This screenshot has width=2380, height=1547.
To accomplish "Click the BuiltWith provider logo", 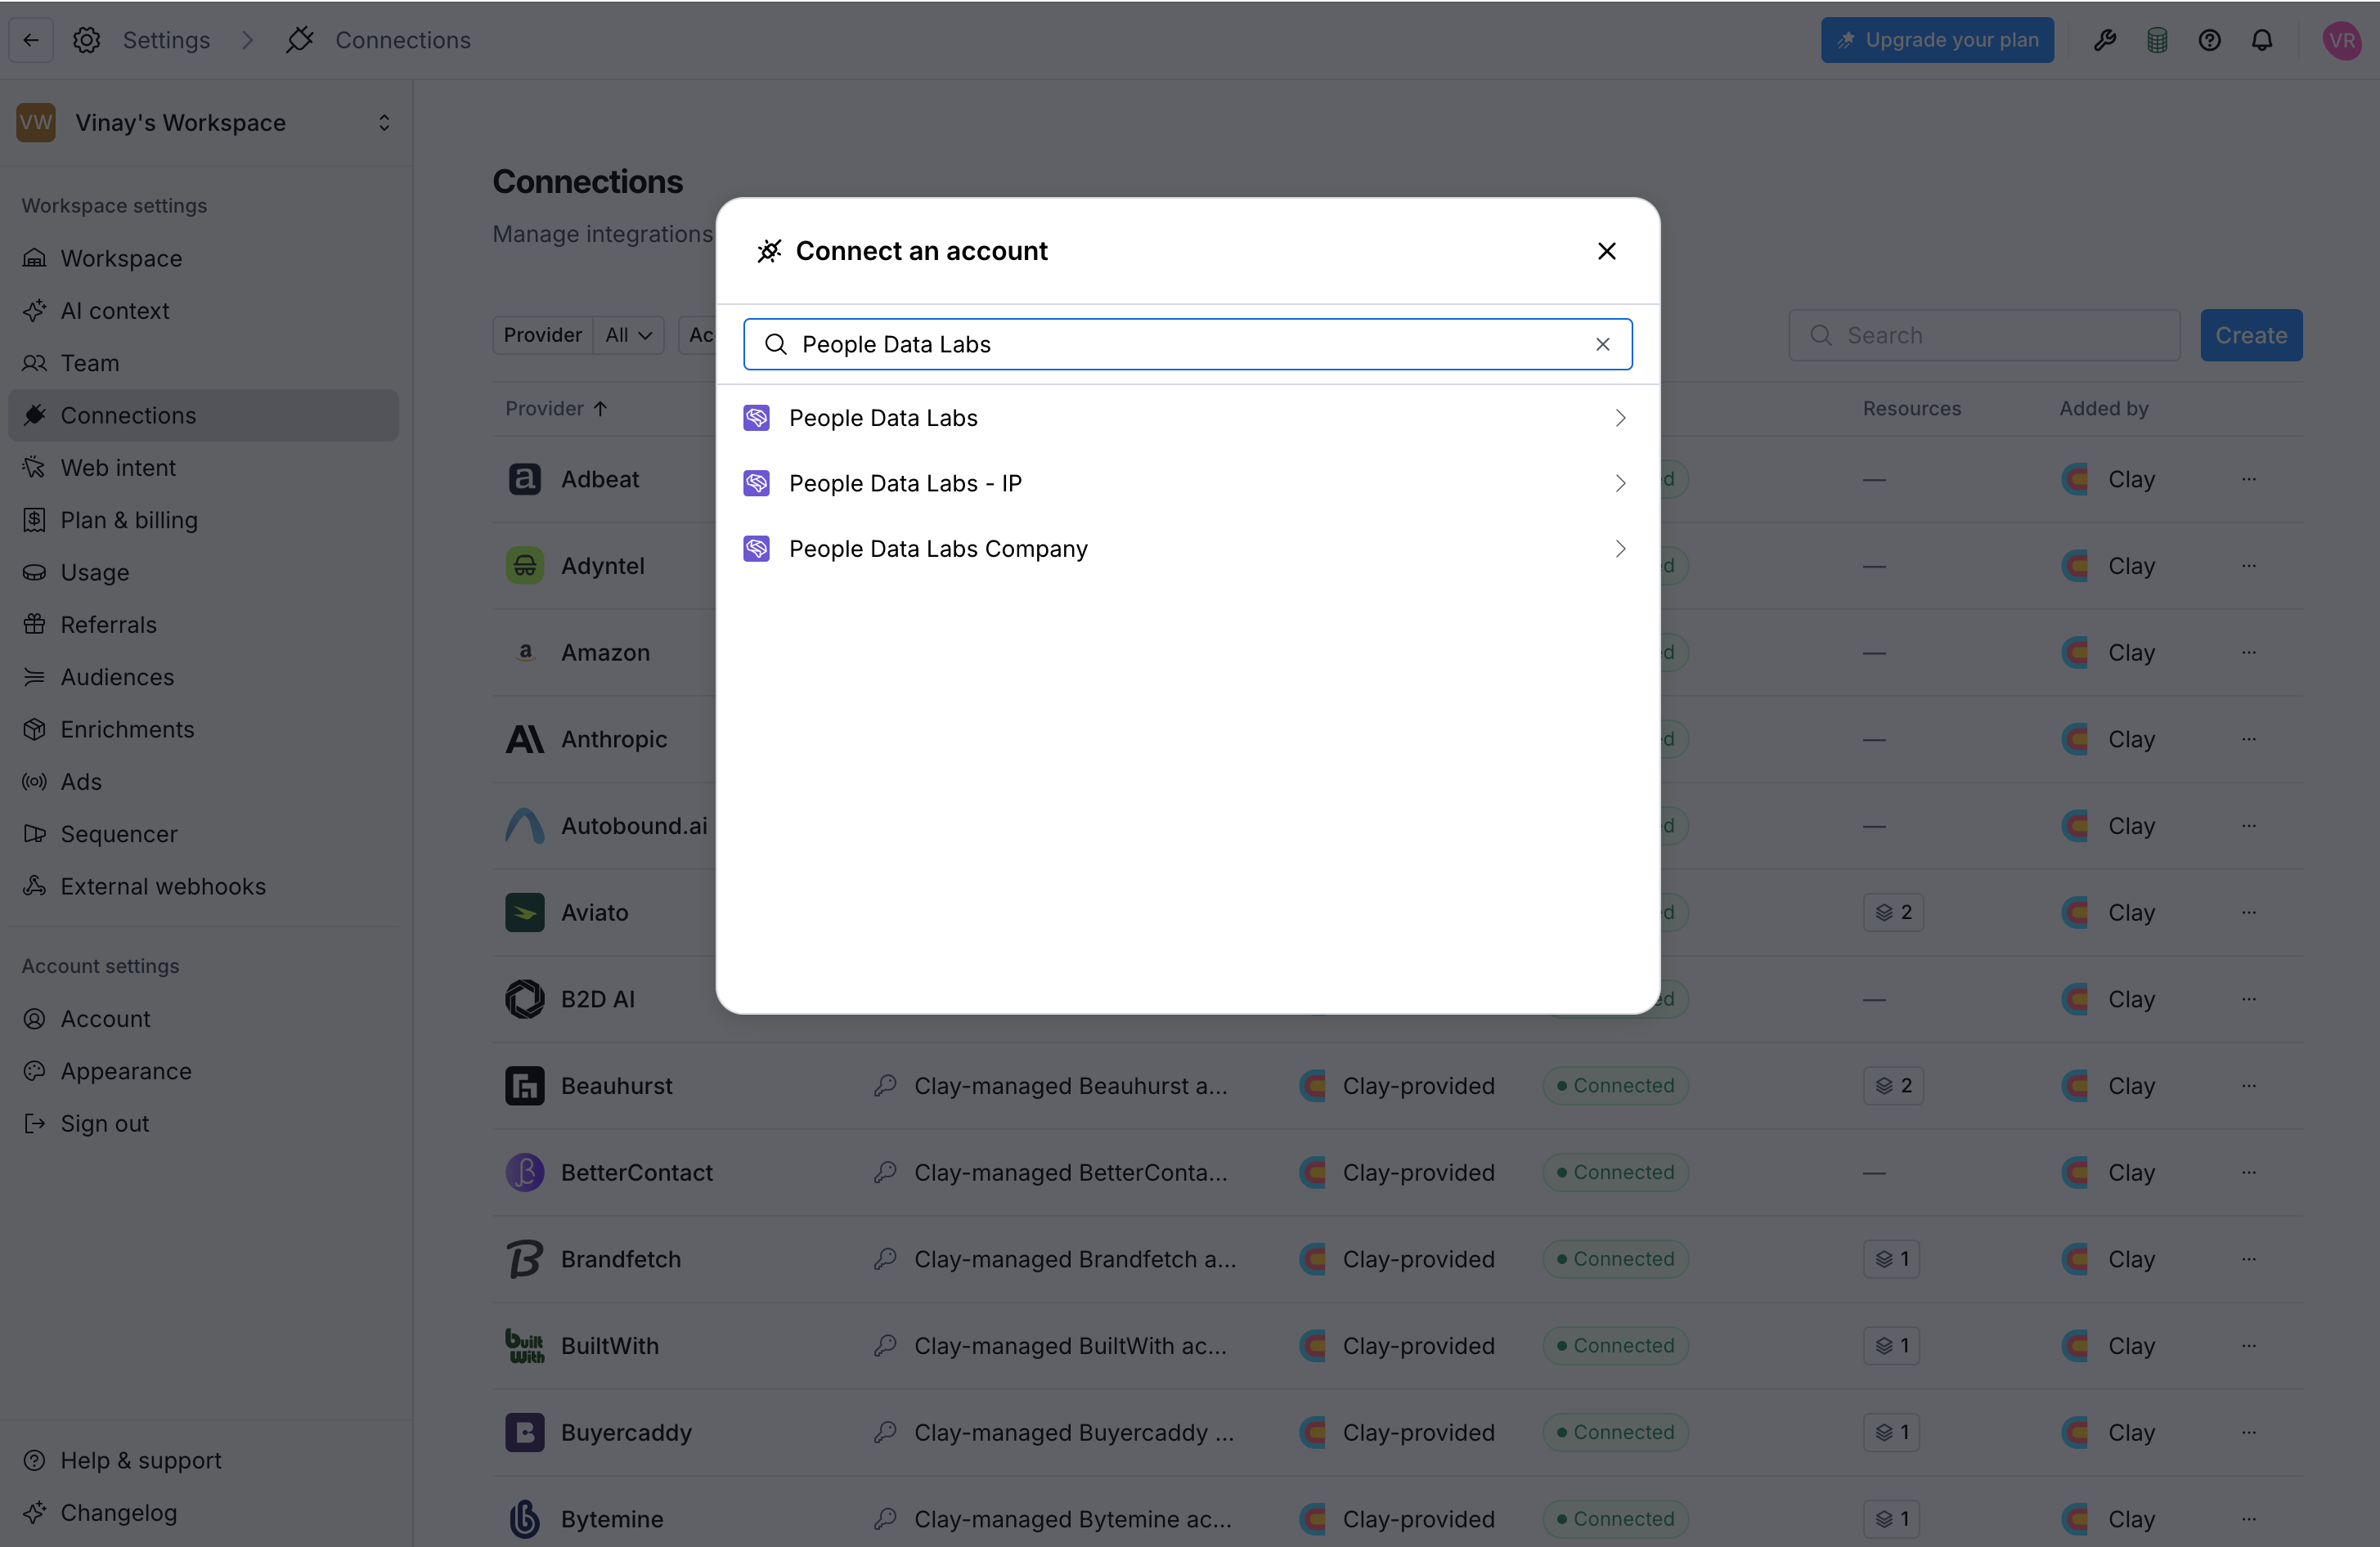I will click(x=524, y=1346).
